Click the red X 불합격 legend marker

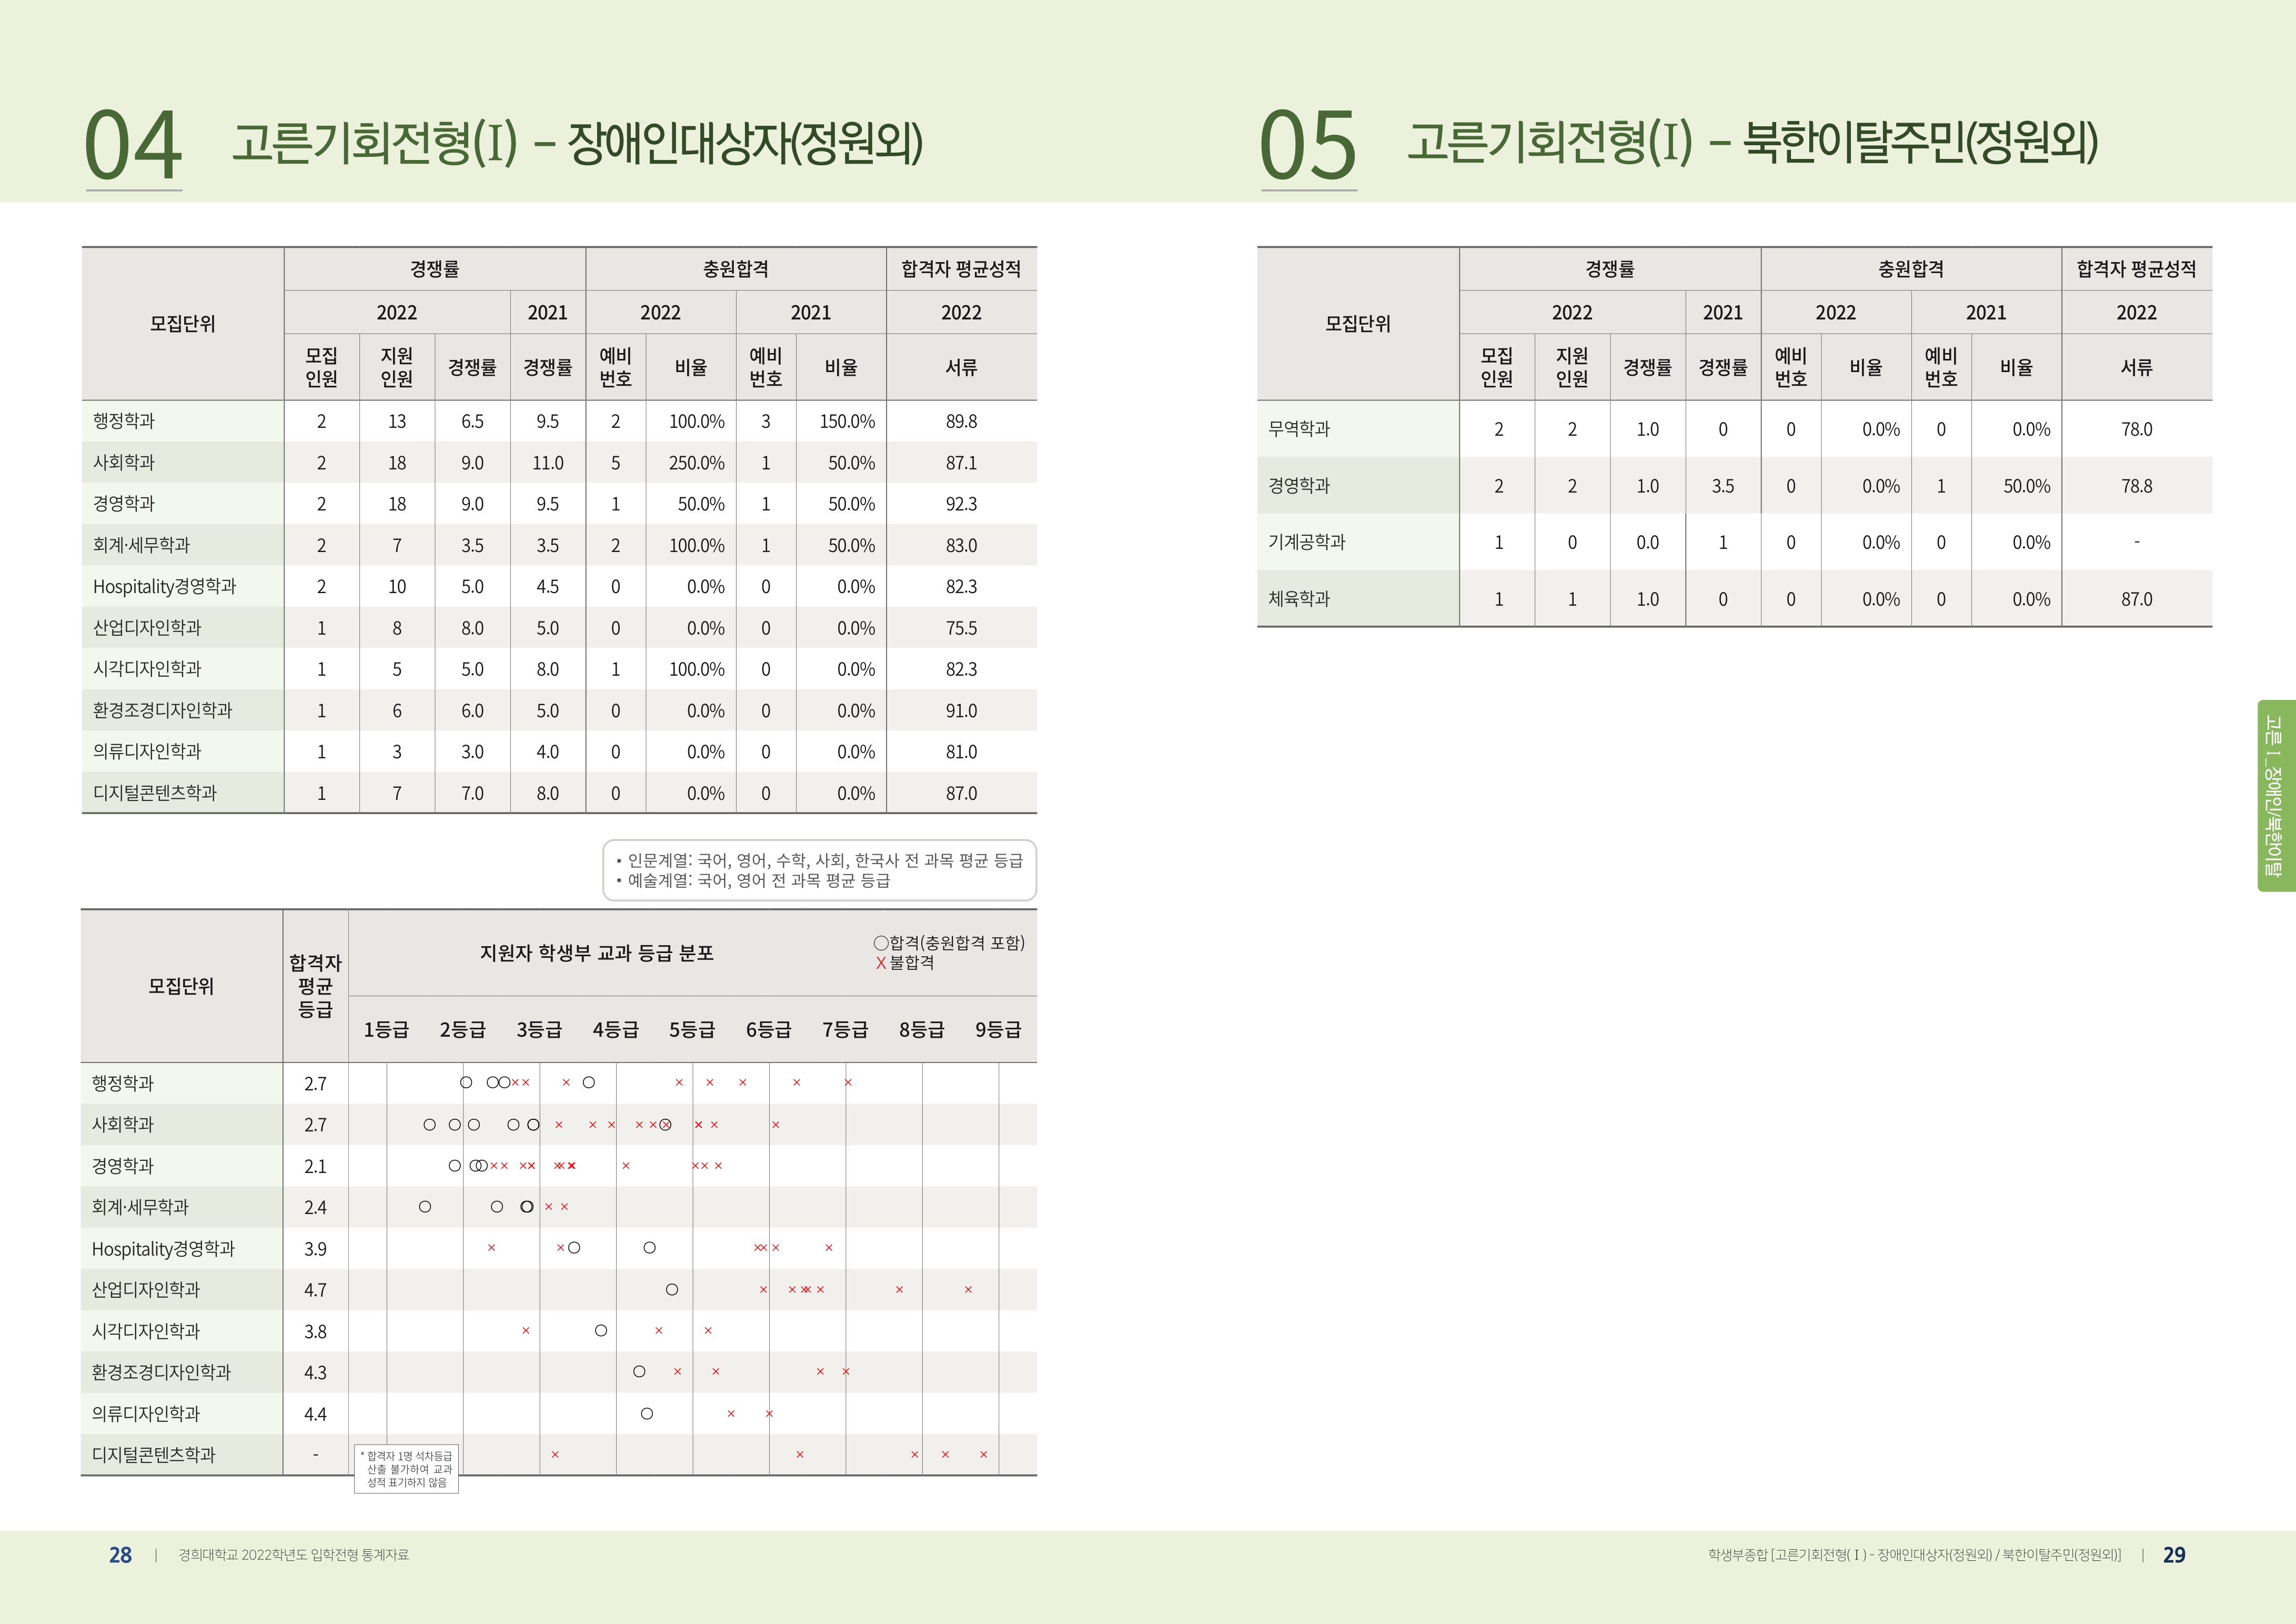[x=881, y=963]
